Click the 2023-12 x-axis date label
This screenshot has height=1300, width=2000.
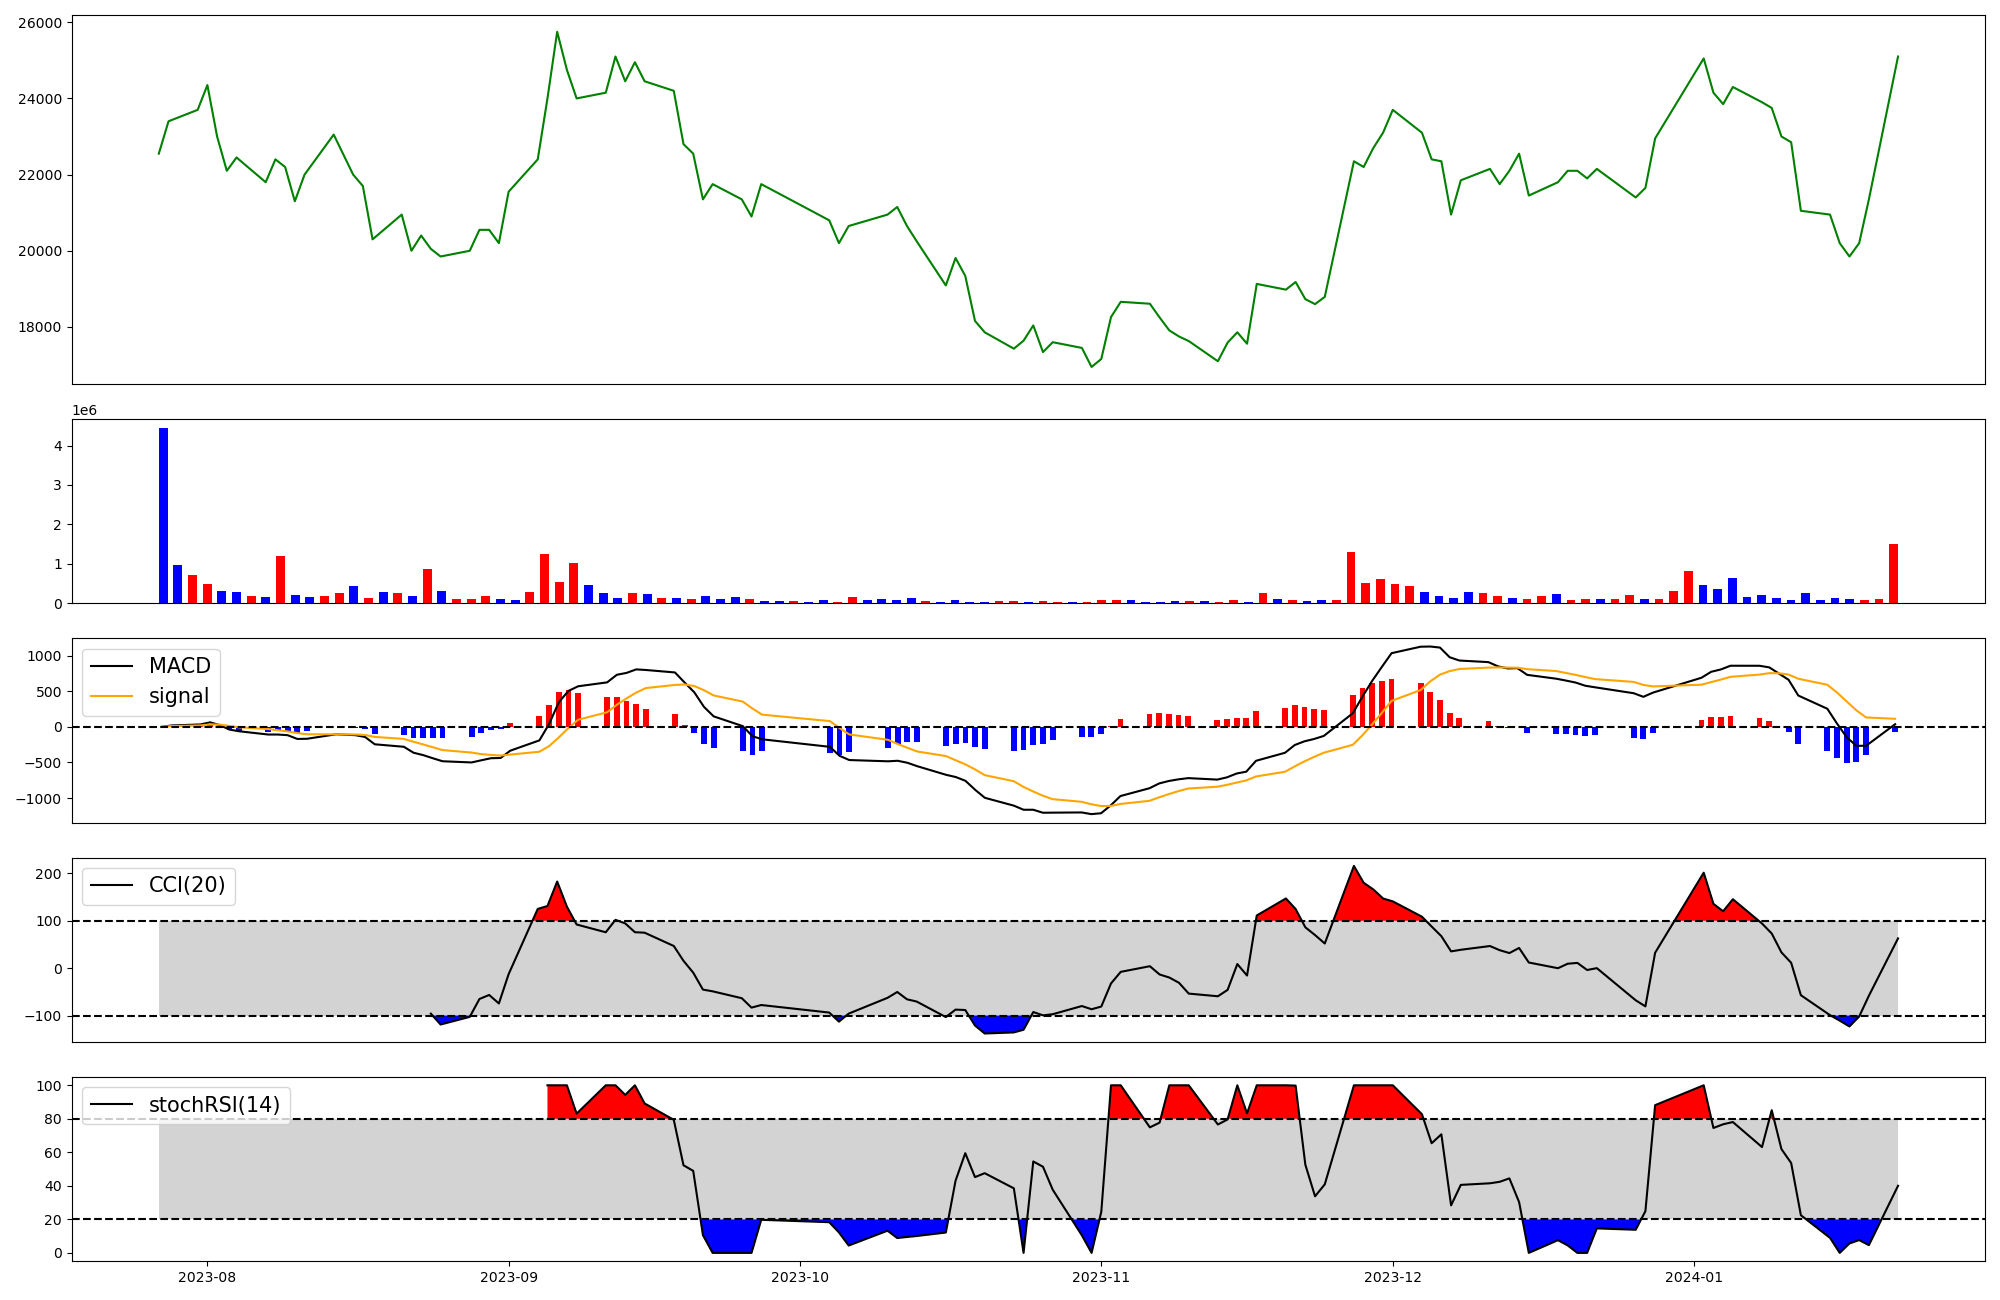pyautogui.click(x=1393, y=1277)
